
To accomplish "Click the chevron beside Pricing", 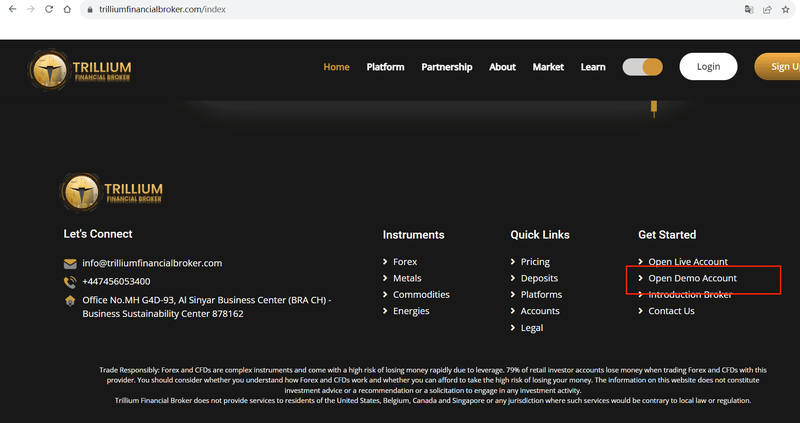I will click(513, 262).
